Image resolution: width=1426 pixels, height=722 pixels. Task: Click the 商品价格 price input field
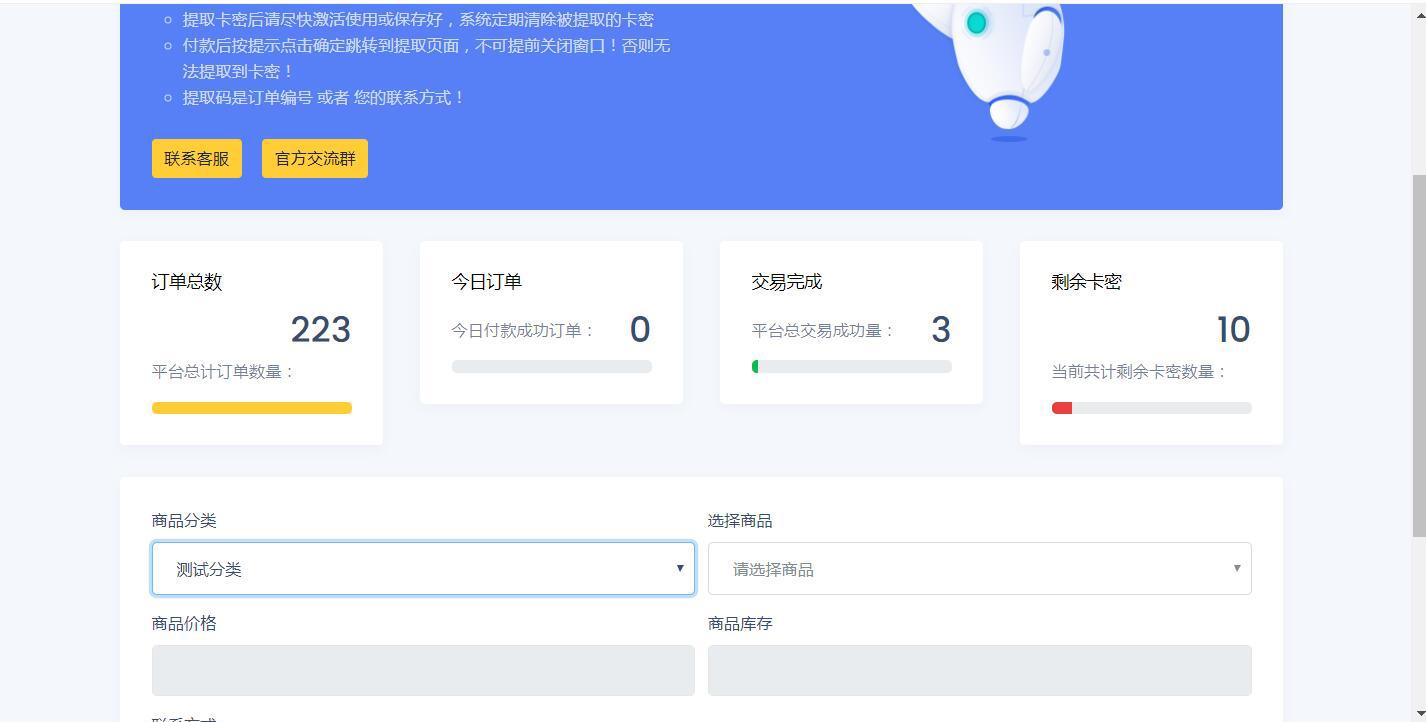(423, 670)
